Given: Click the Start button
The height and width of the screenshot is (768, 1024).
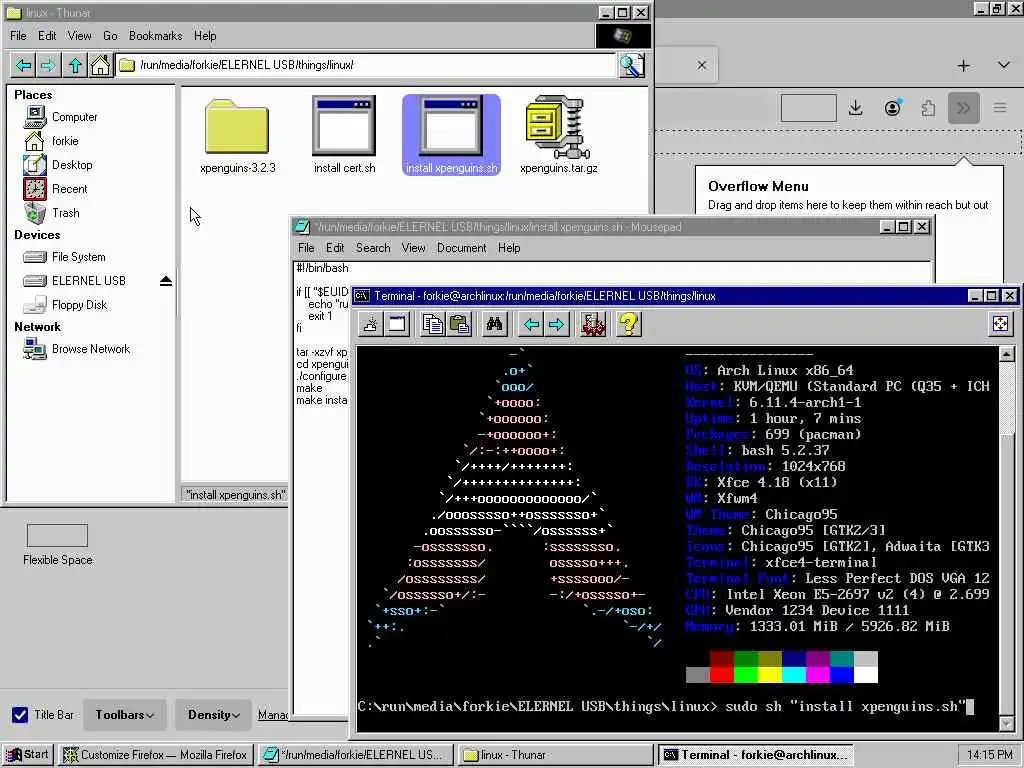Looking at the screenshot, I should coord(27,755).
